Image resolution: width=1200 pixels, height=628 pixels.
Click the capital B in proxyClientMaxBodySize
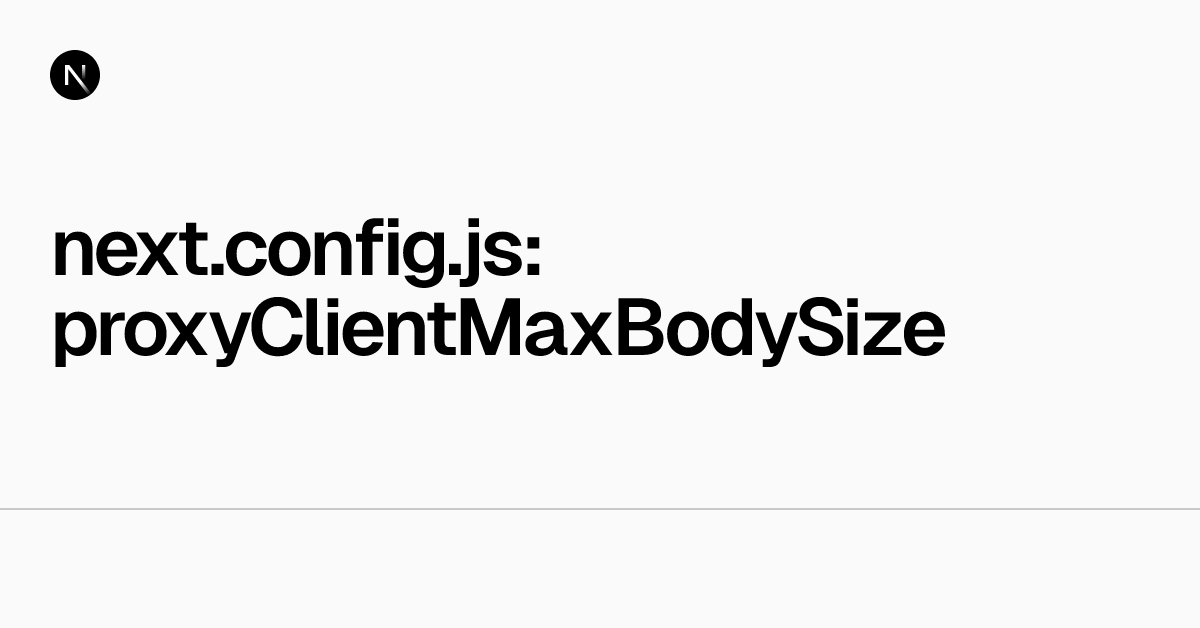pos(642,330)
